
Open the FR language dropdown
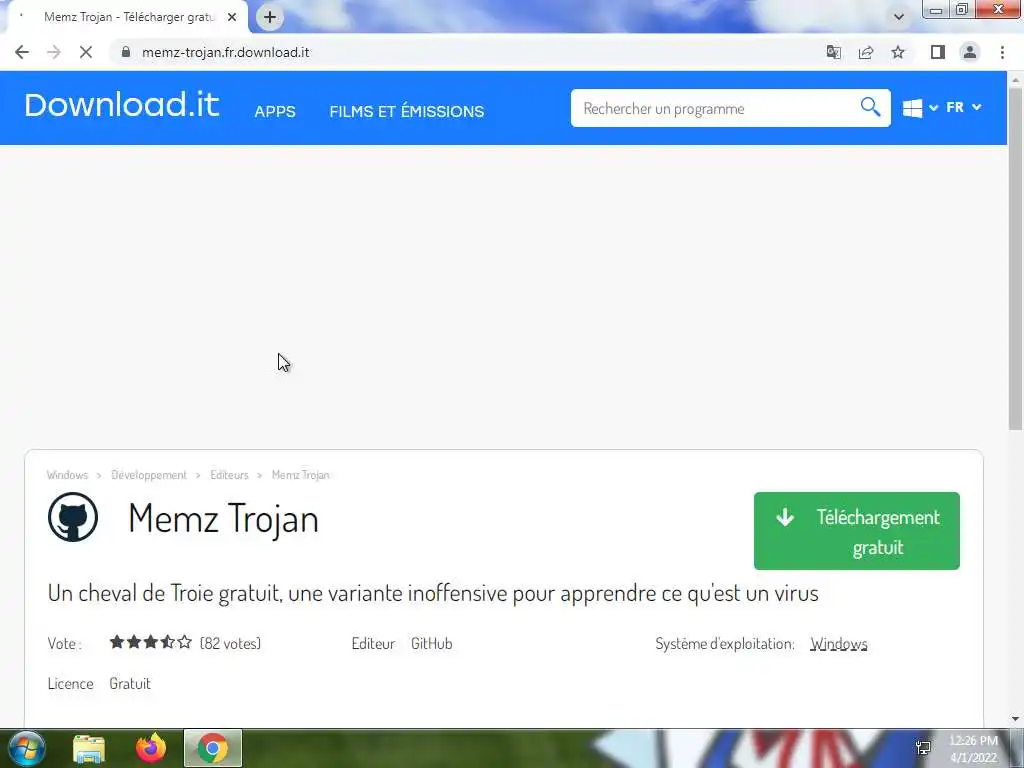964,107
